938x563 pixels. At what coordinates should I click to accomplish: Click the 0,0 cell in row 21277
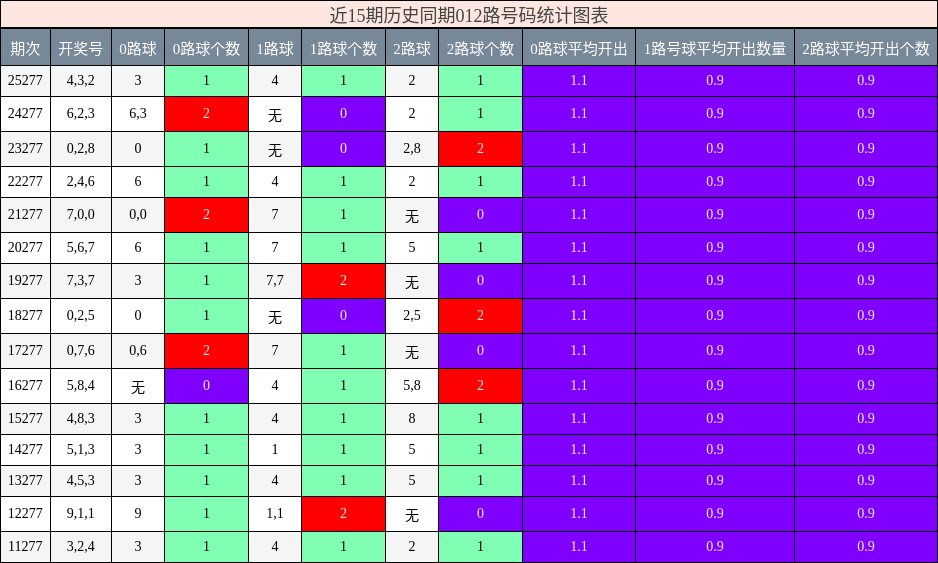tap(138, 215)
